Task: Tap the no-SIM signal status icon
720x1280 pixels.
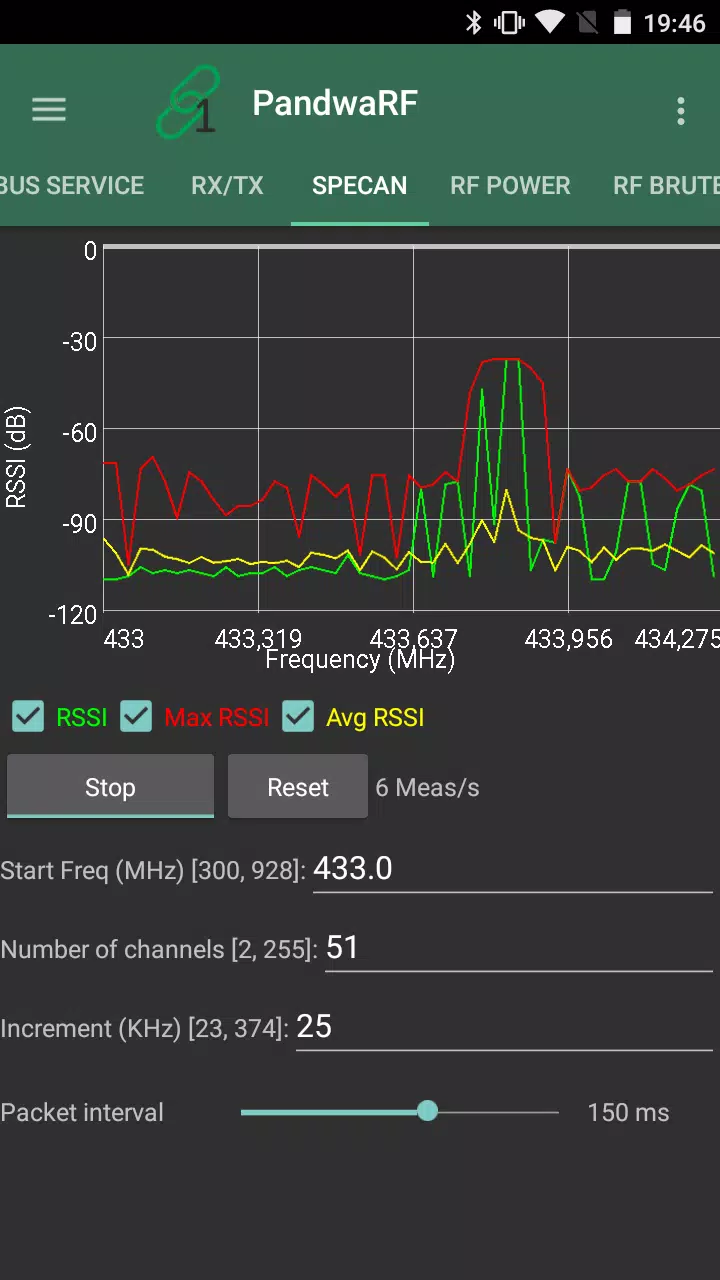Action: (x=588, y=22)
